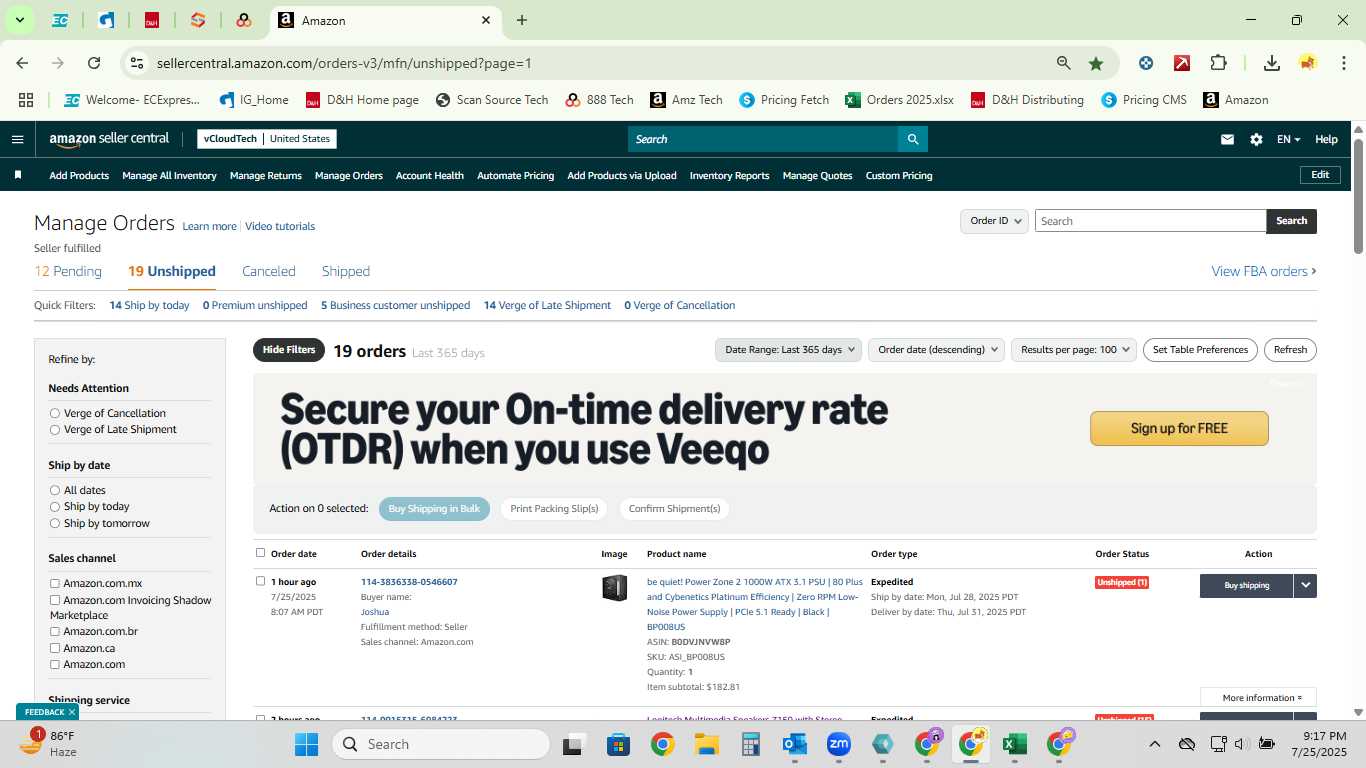
Task: Select the Verge of Cancellation radio button
Action: pyautogui.click(x=55, y=413)
